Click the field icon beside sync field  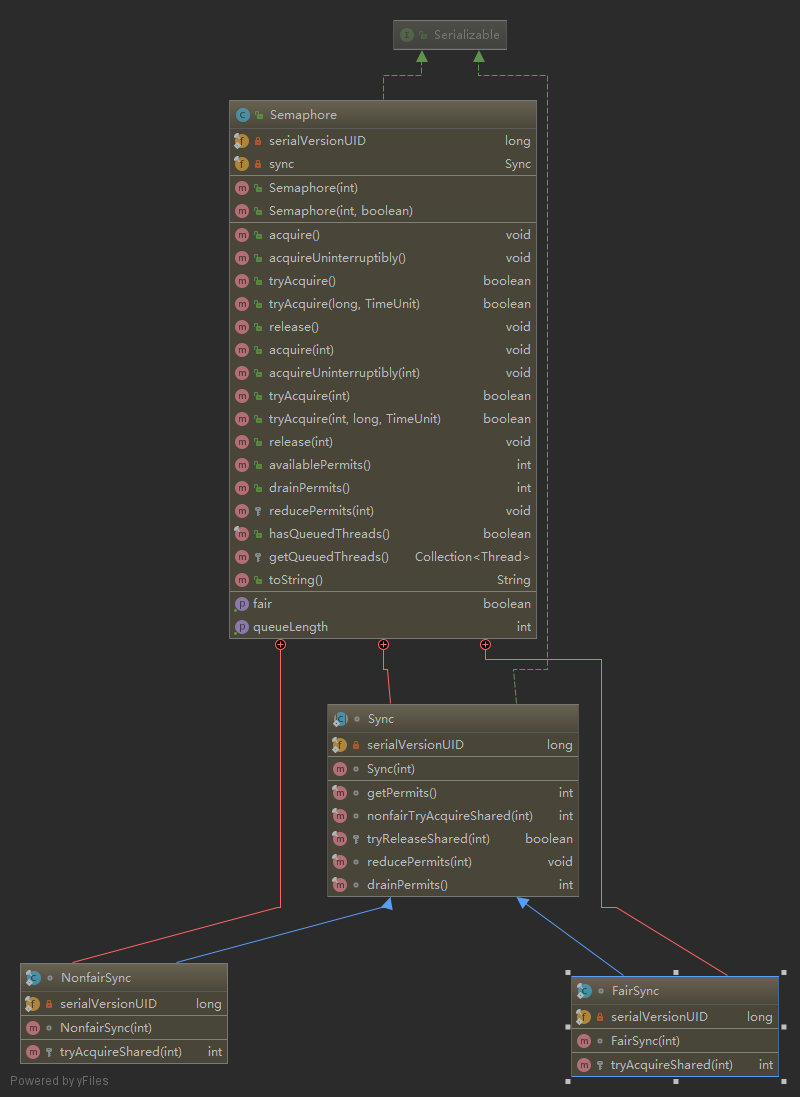[x=241, y=164]
